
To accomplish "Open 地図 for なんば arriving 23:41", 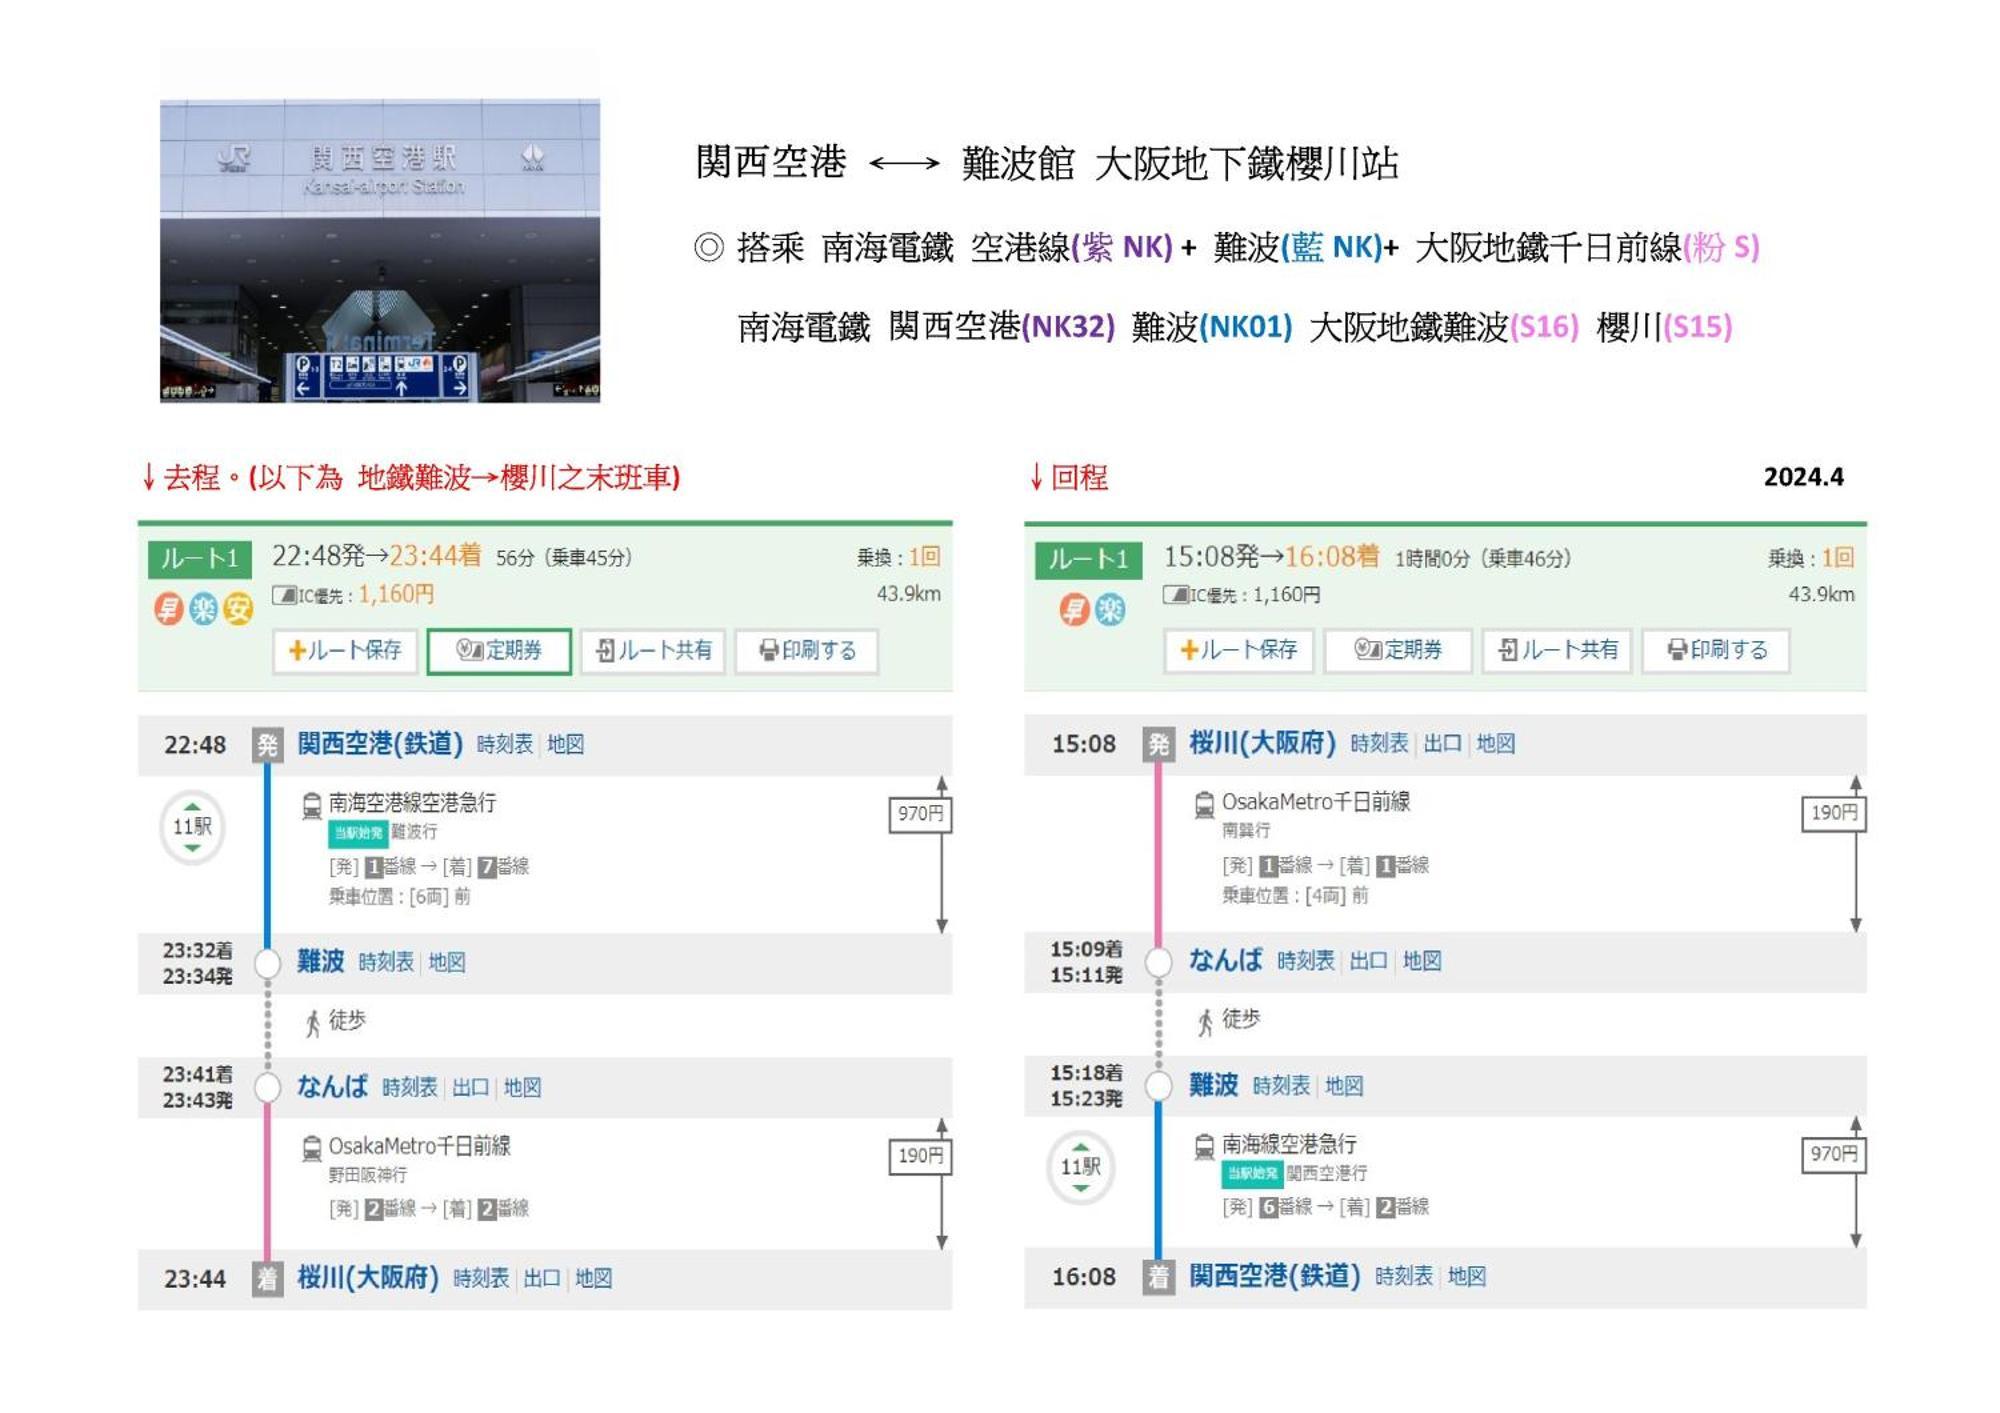I will click(522, 1088).
